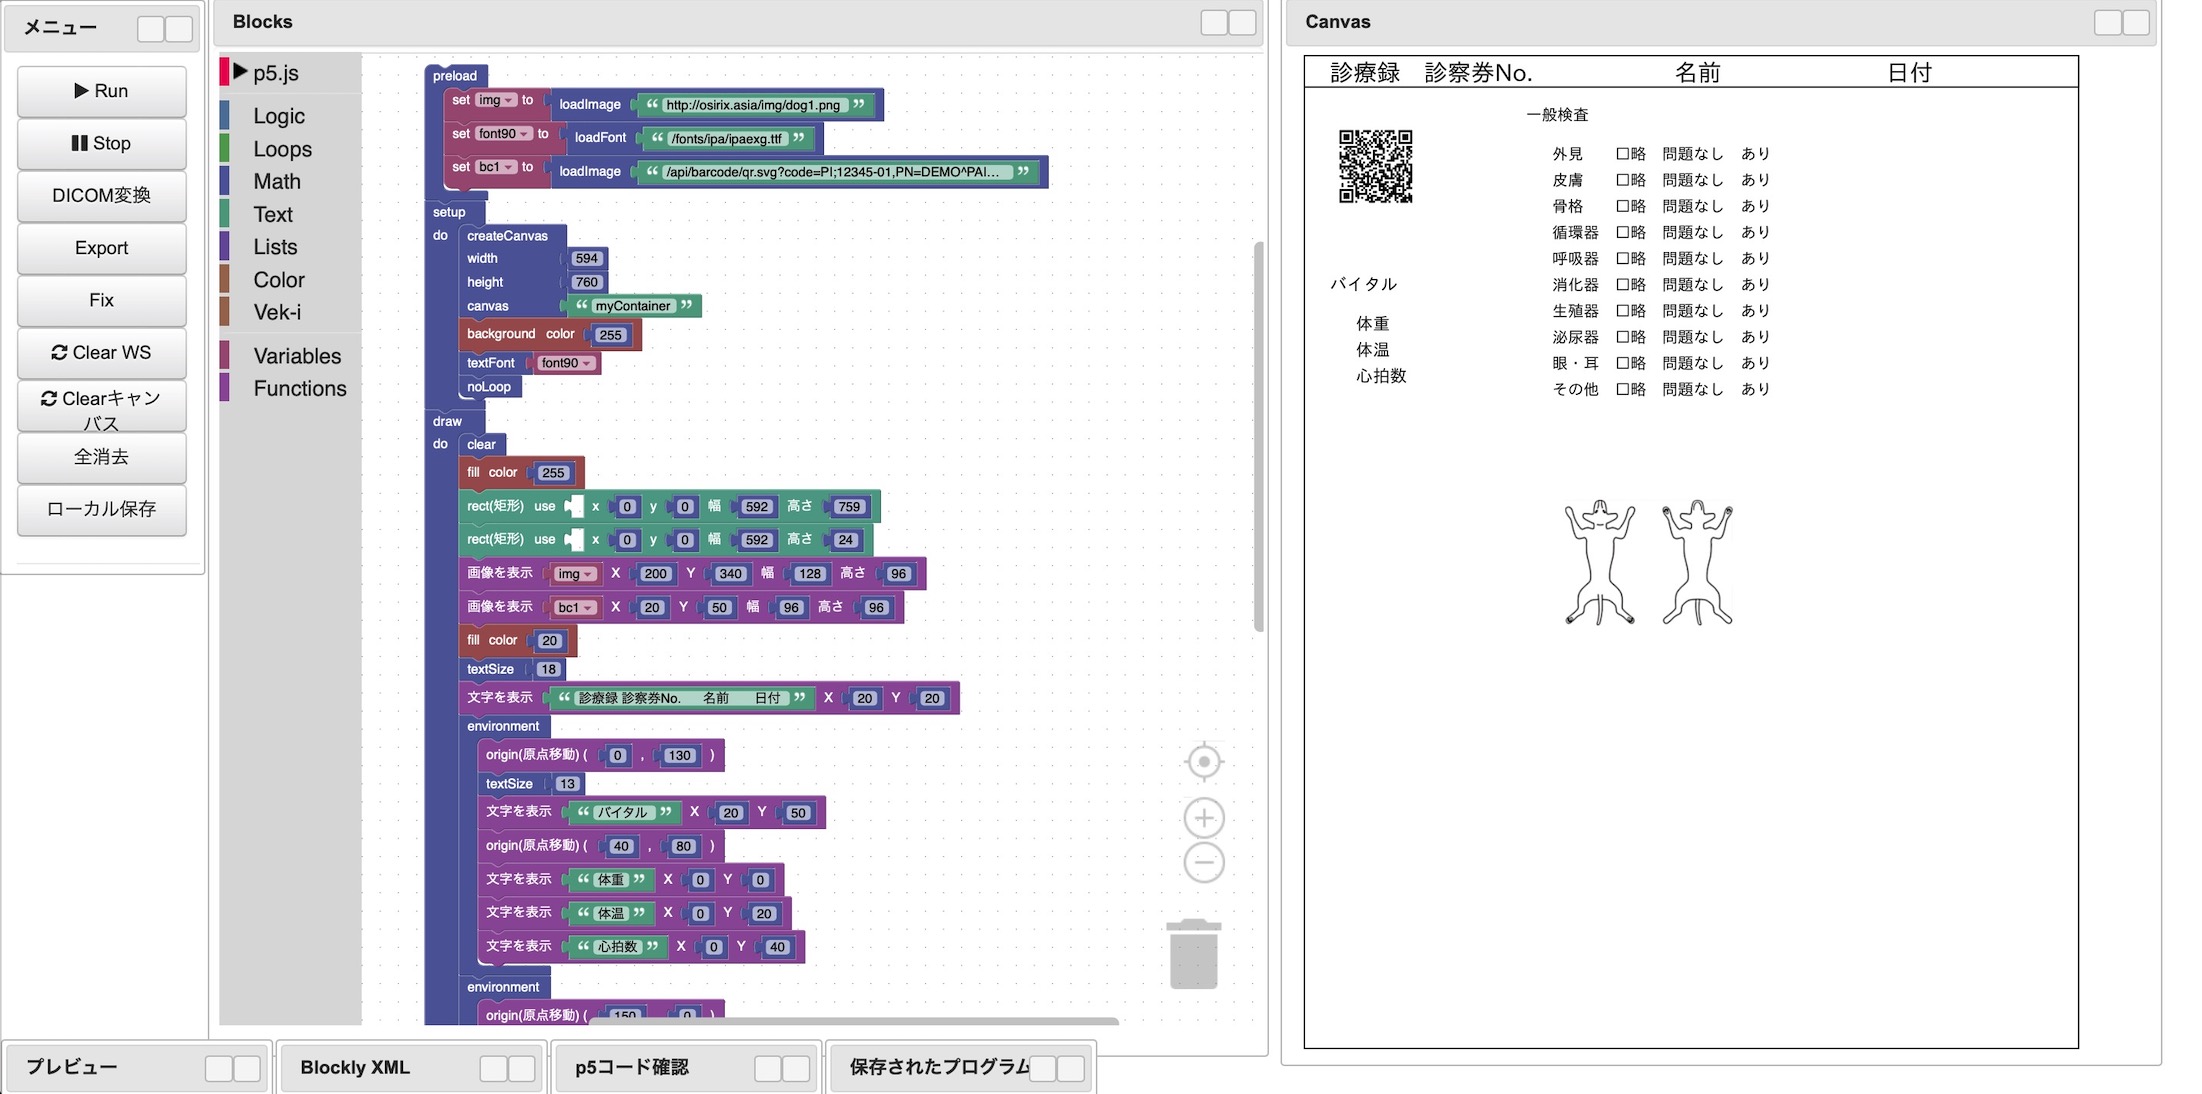Click the Fix button

[x=102, y=300]
